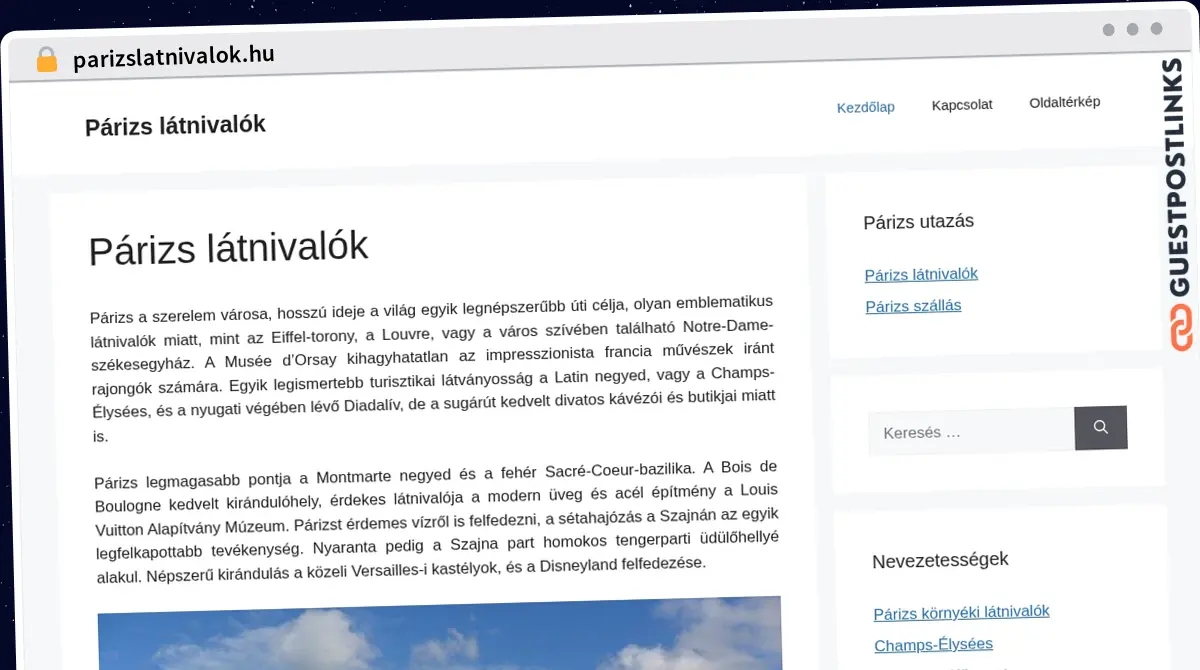Click the middle gray window dot

click(1132, 30)
